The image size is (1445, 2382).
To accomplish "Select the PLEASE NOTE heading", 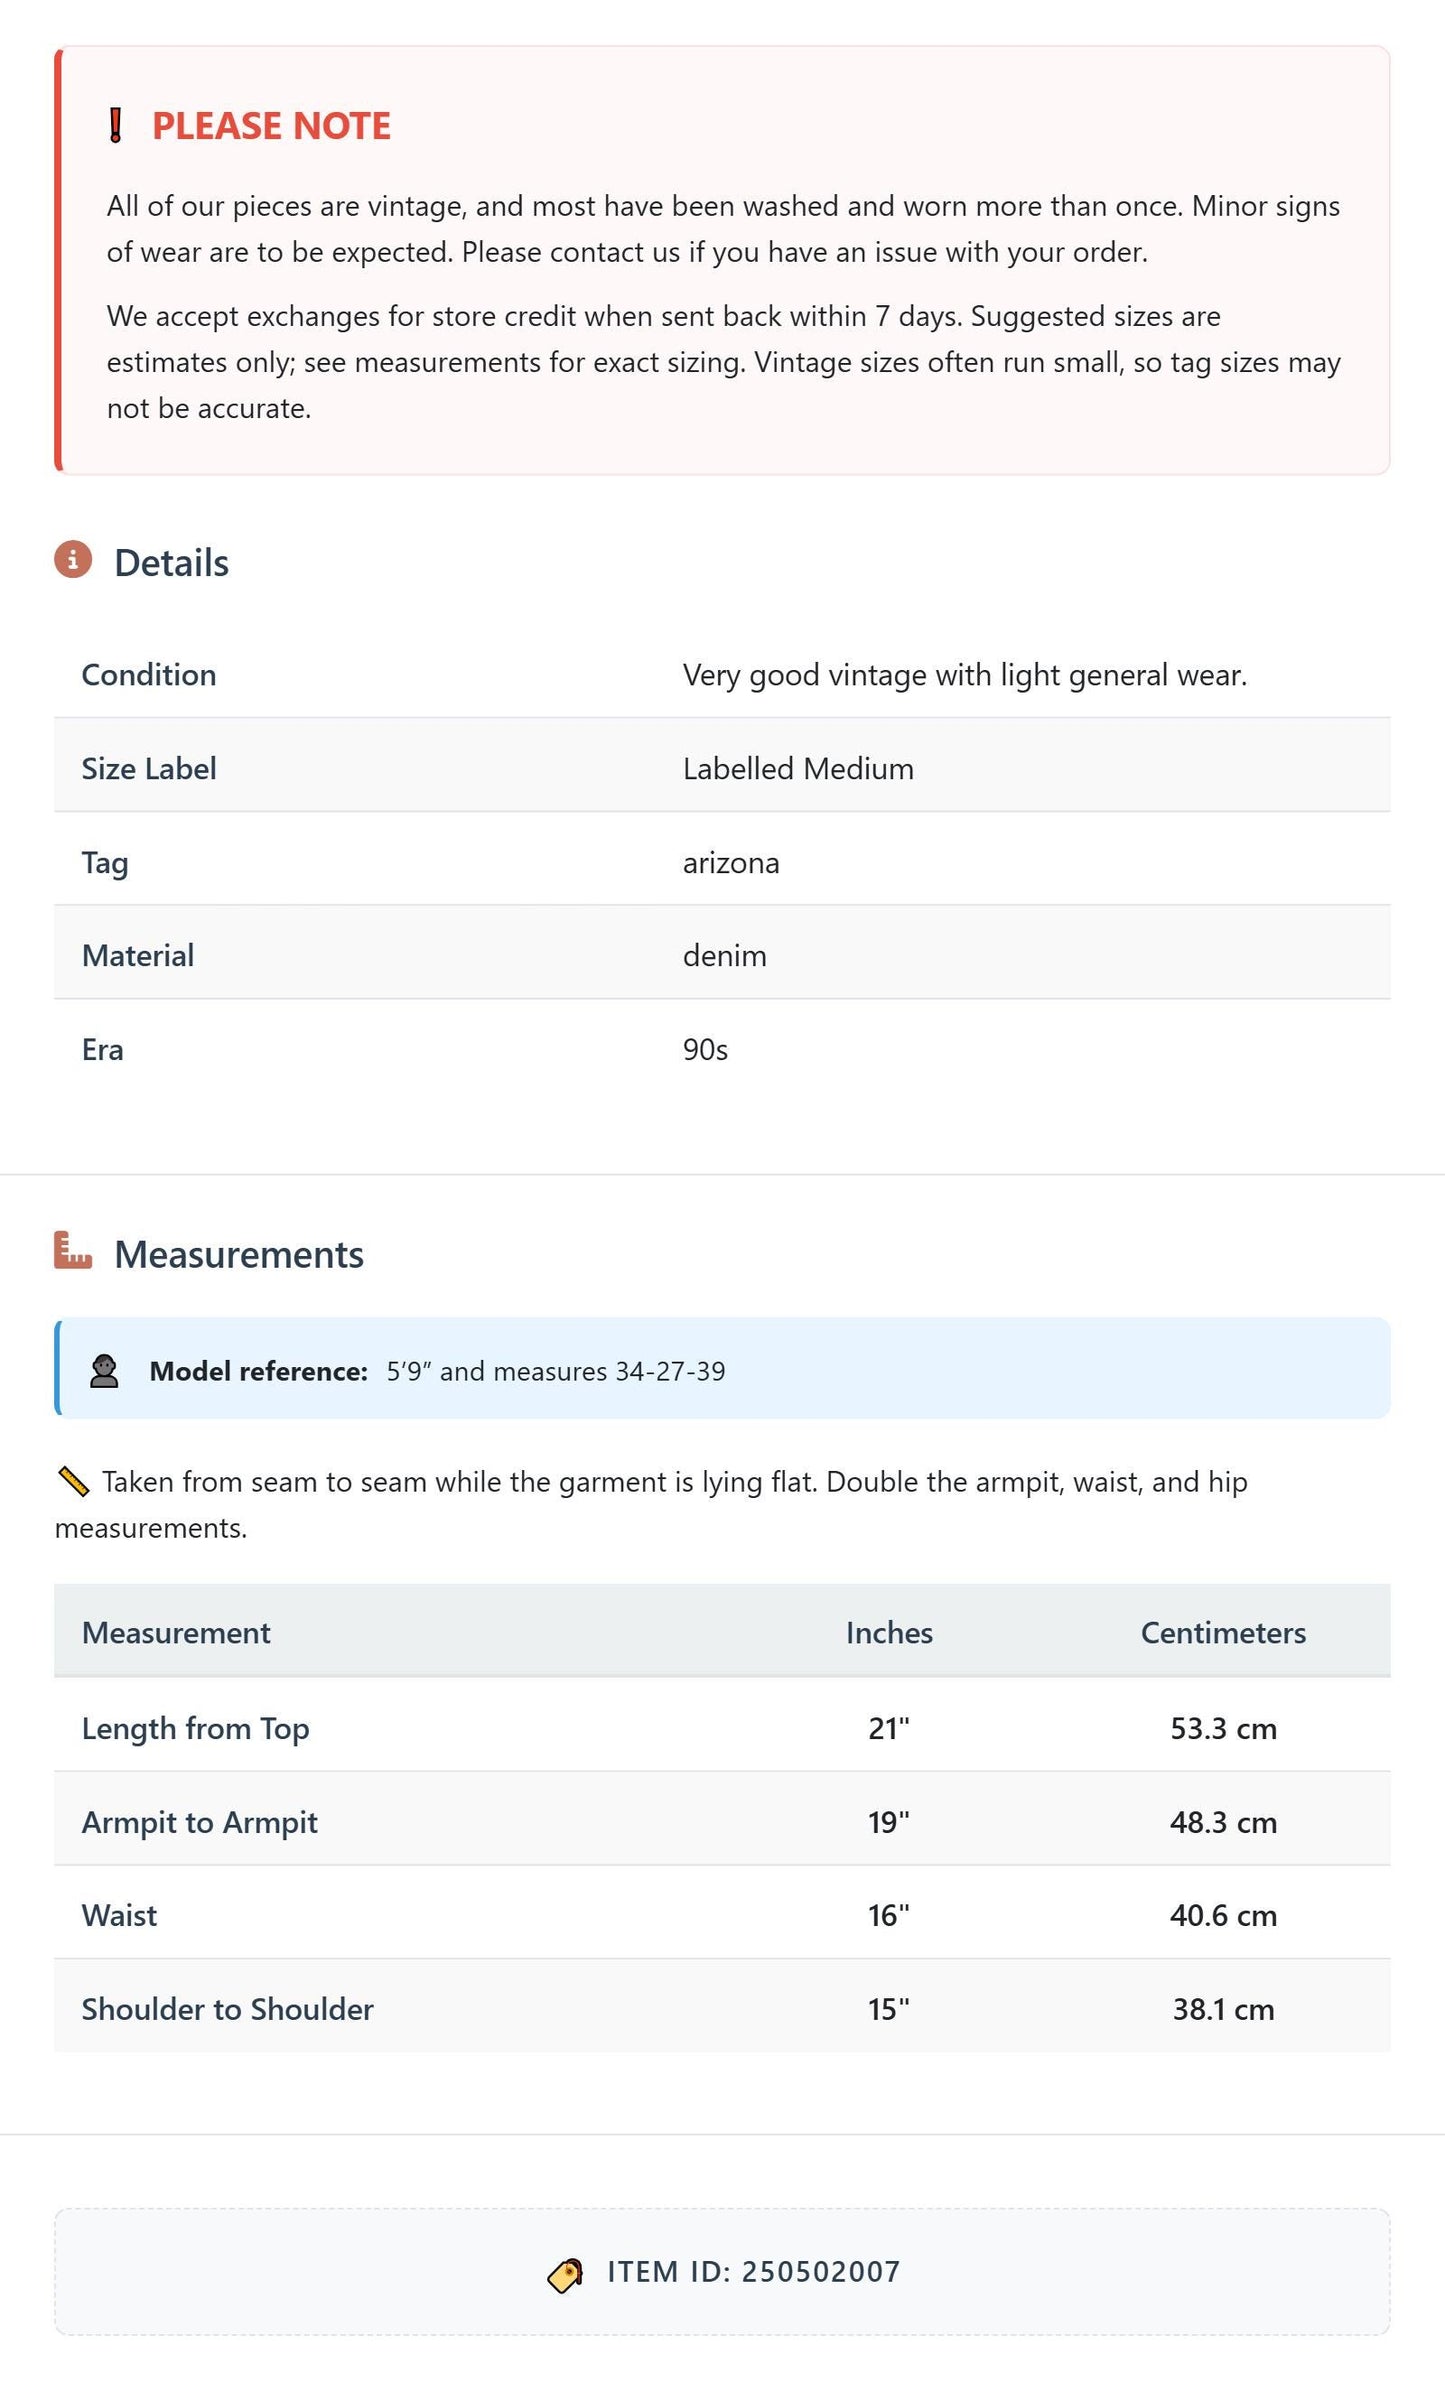I will coord(271,126).
